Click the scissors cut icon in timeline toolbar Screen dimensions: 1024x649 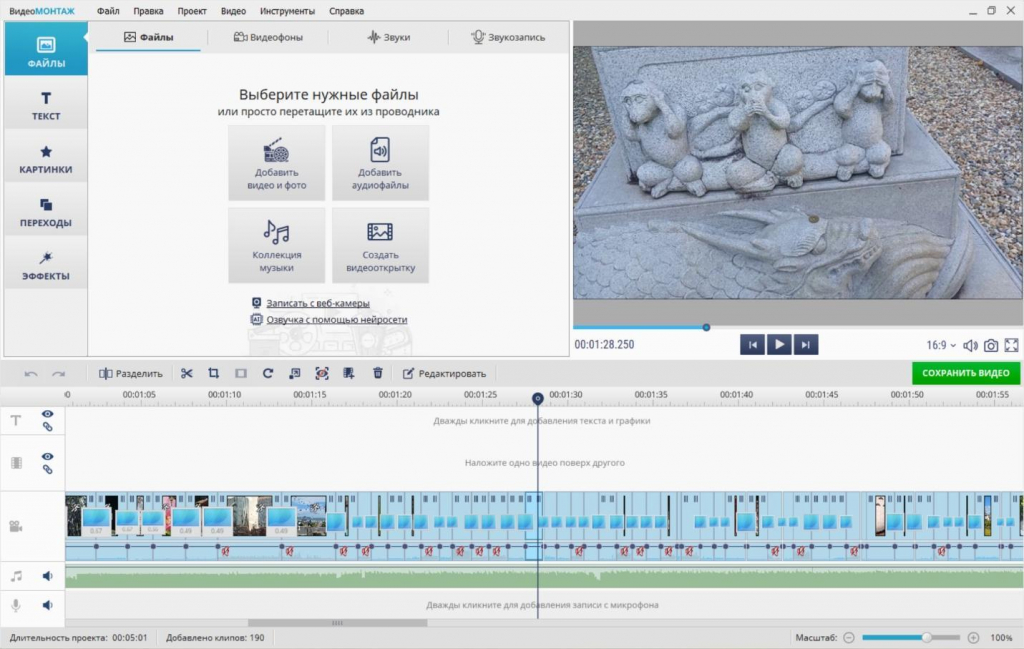tap(186, 373)
